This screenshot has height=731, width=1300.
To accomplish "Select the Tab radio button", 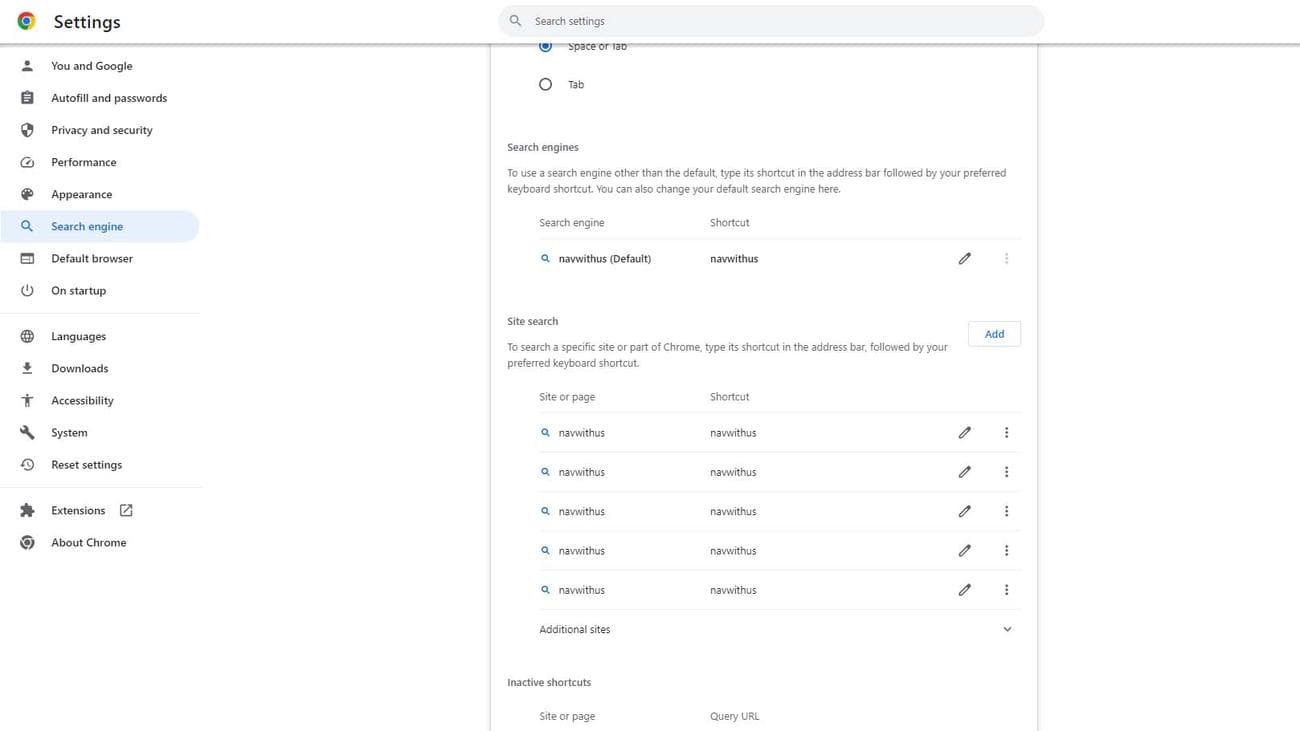I will (545, 85).
